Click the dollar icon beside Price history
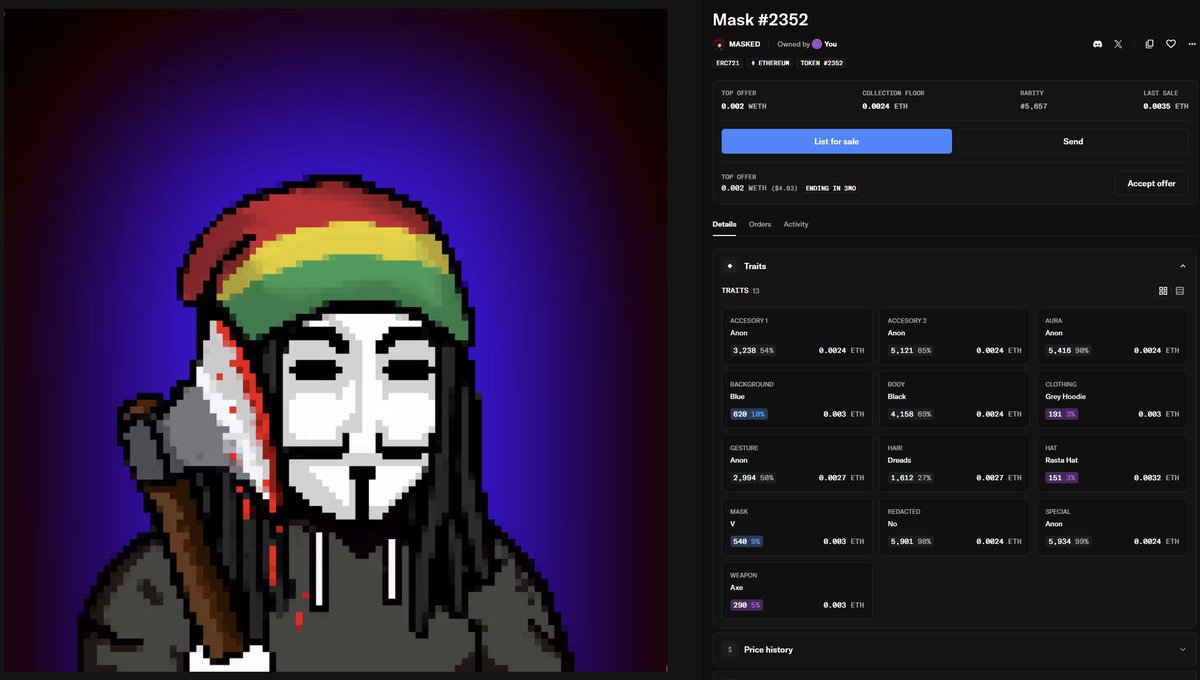The image size is (1200, 680). click(x=730, y=649)
